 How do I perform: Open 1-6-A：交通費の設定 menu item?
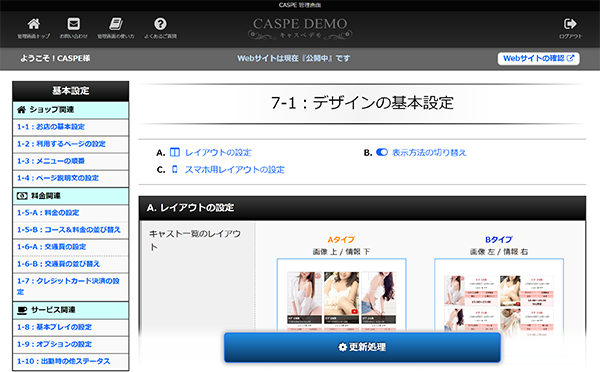coord(71,247)
